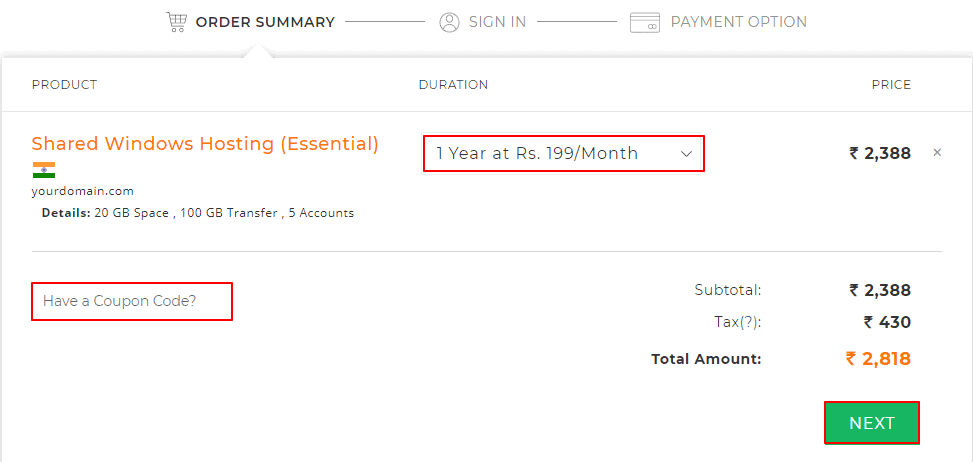973x462 pixels.
Task: Click the user profile icon beside Sign In
Action: 449,22
